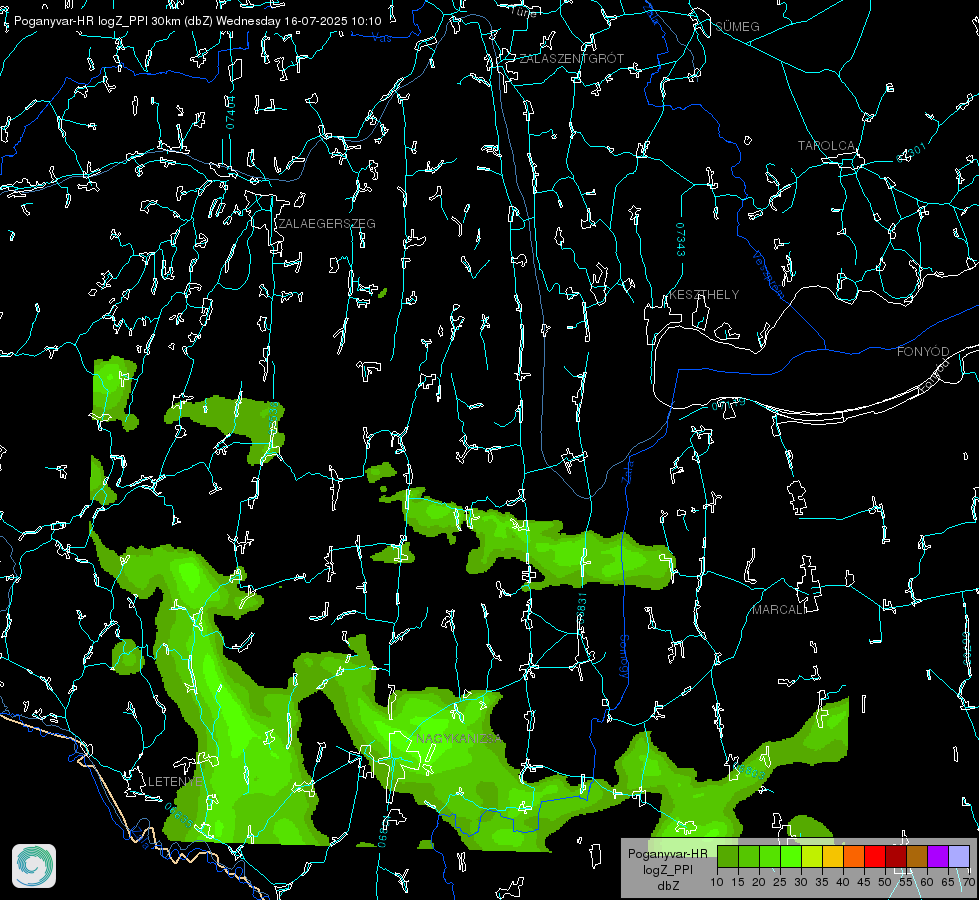Viewport: 979px width, 900px height.
Task: Select the 10-15 dBZ dark green legend swatch
Action: (x=727, y=856)
